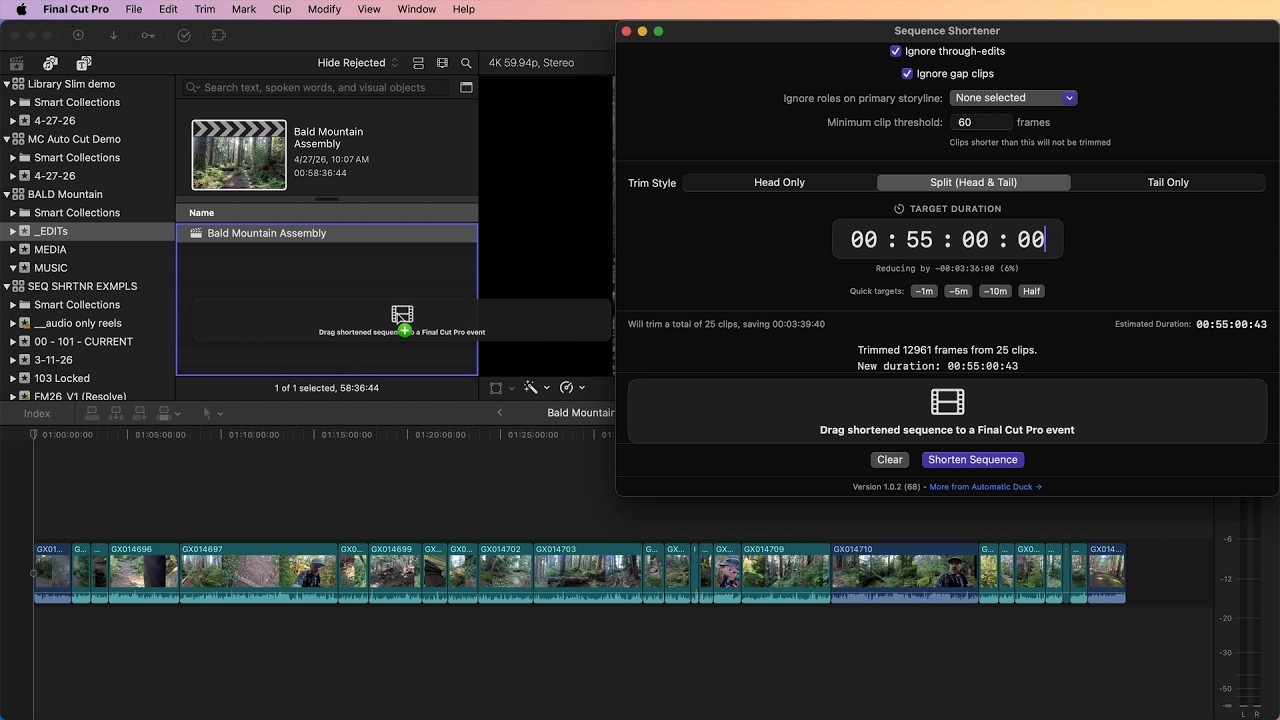Click the browser search magnifier icon

click(x=466, y=63)
